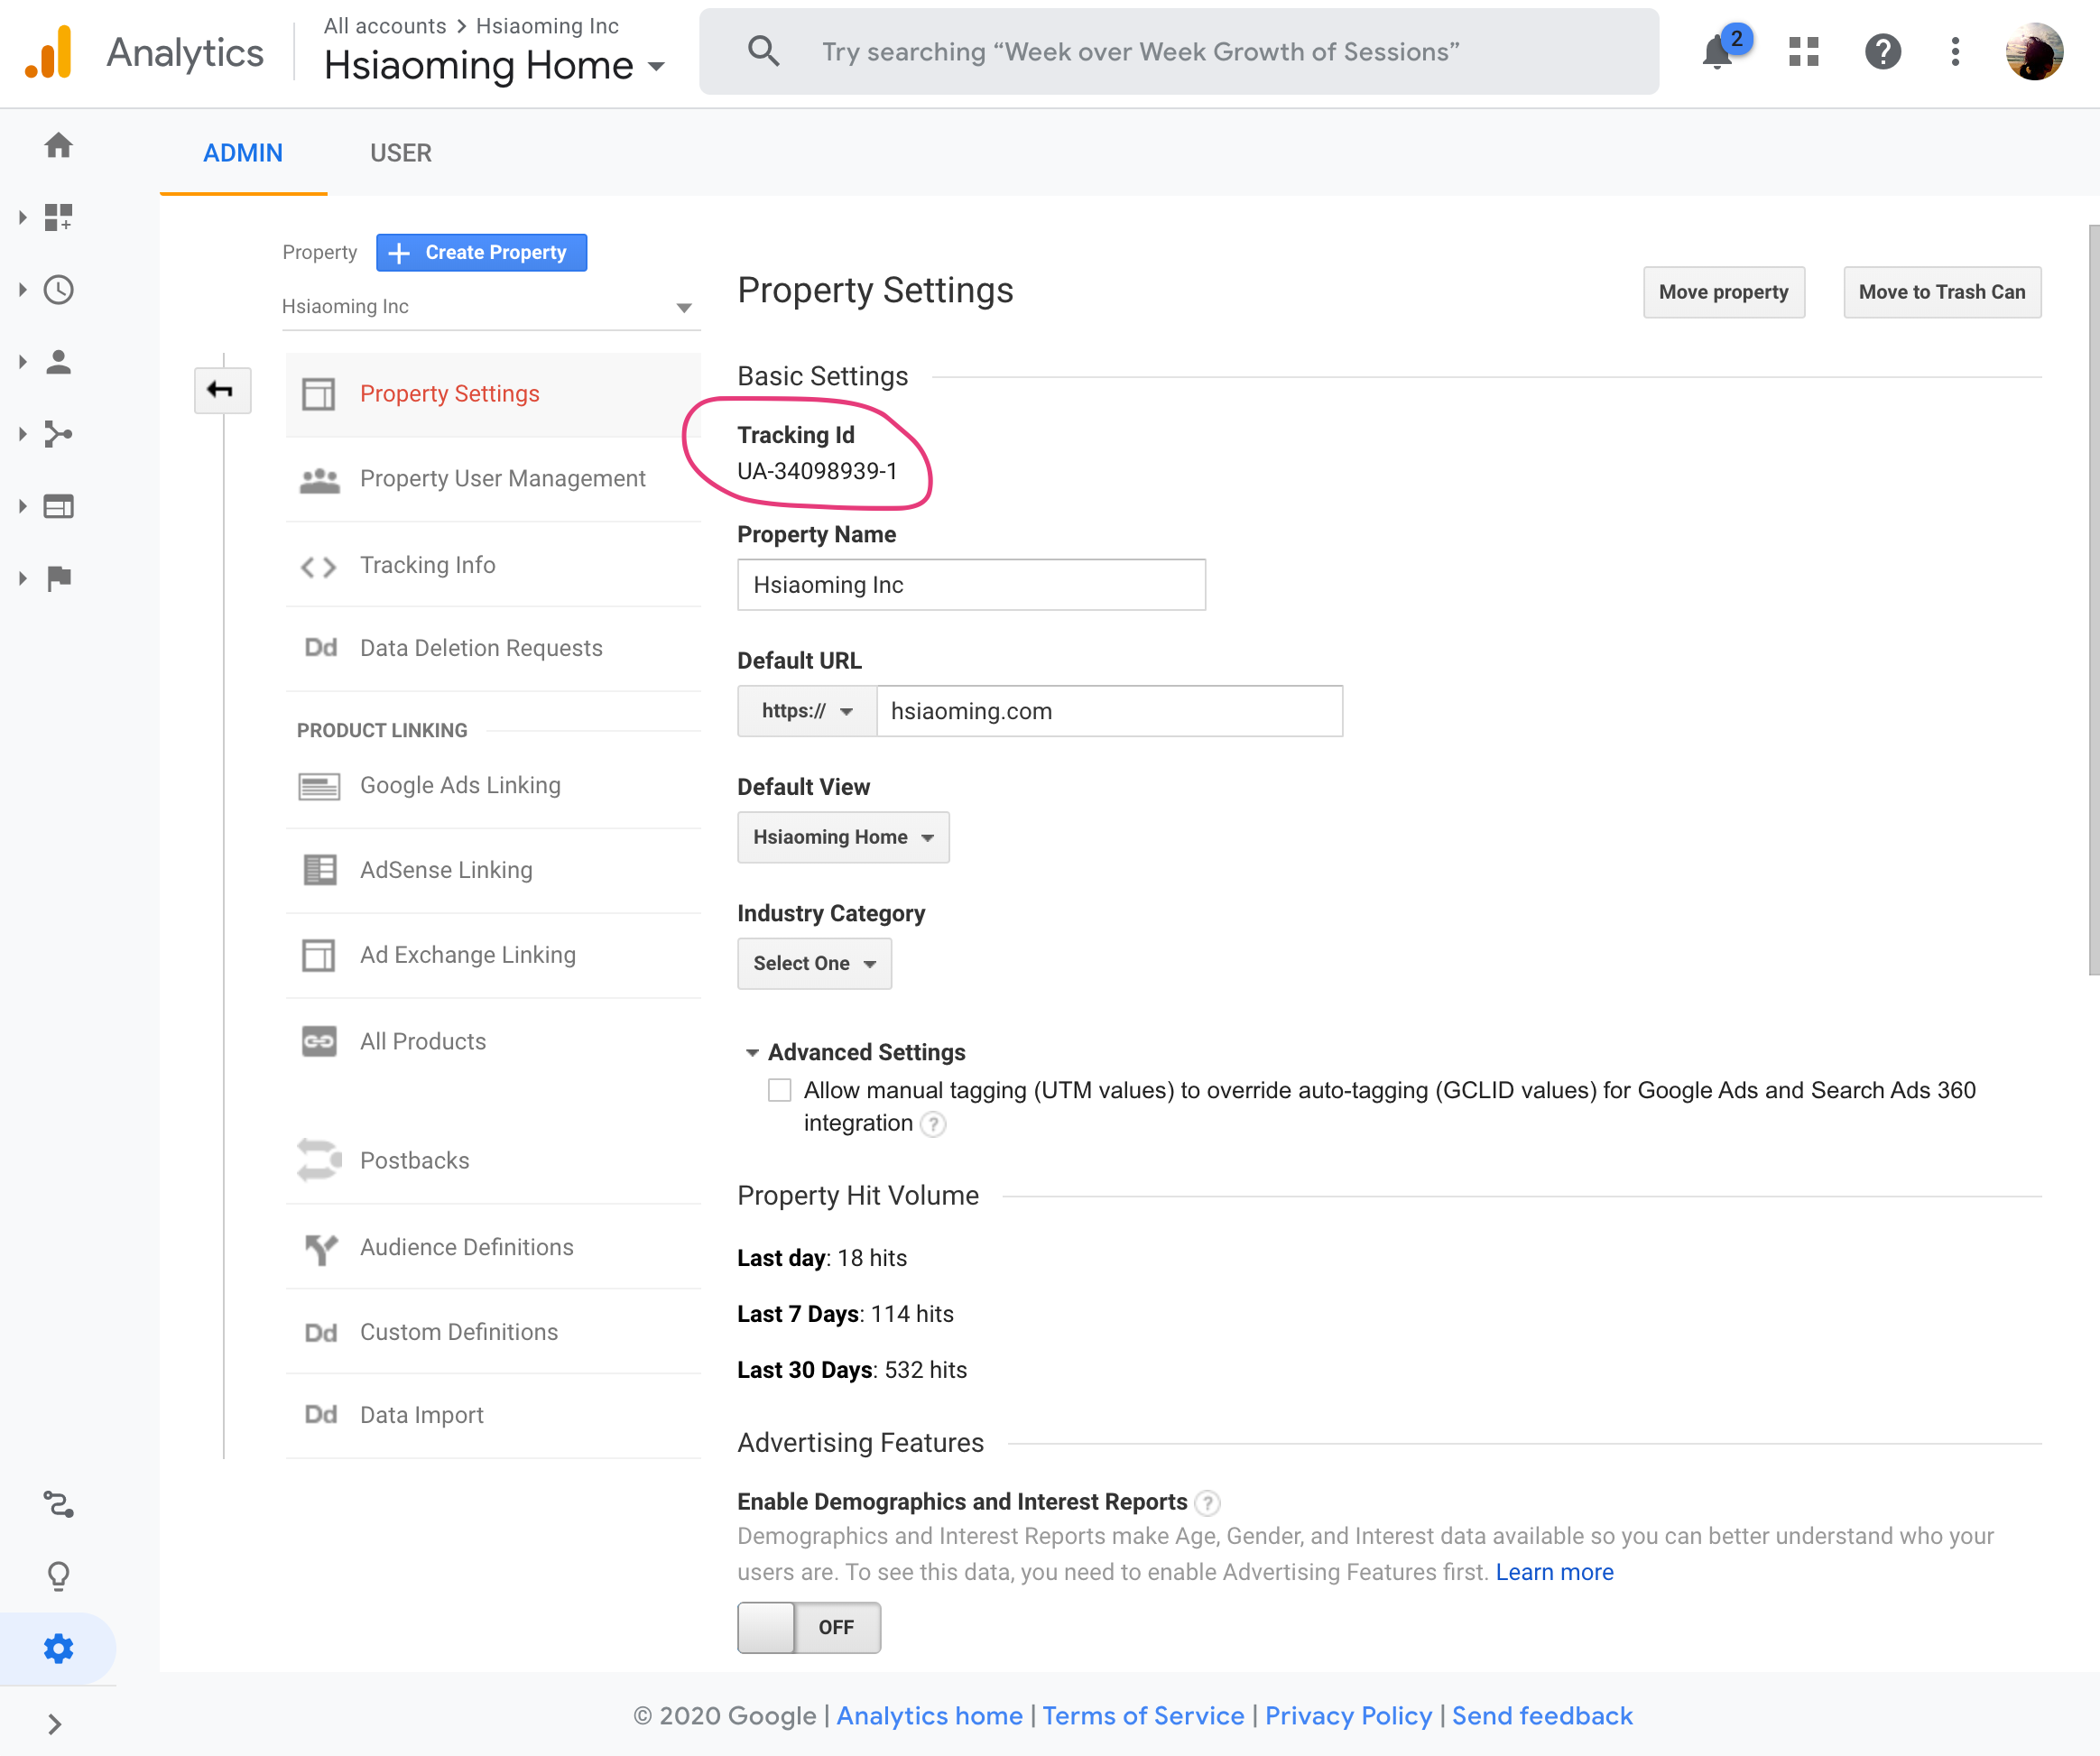
Task: Click the Create Property button
Action: click(481, 253)
